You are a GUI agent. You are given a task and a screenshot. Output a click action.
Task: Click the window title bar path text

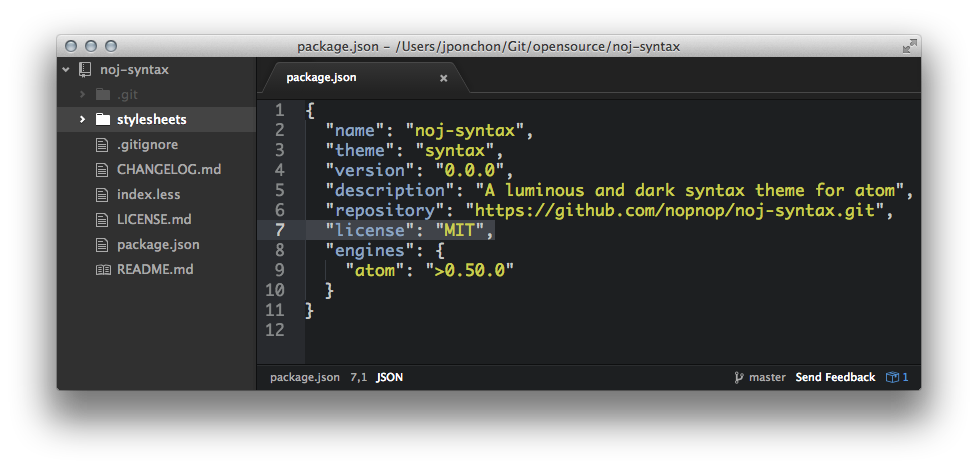tap(488, 46)
